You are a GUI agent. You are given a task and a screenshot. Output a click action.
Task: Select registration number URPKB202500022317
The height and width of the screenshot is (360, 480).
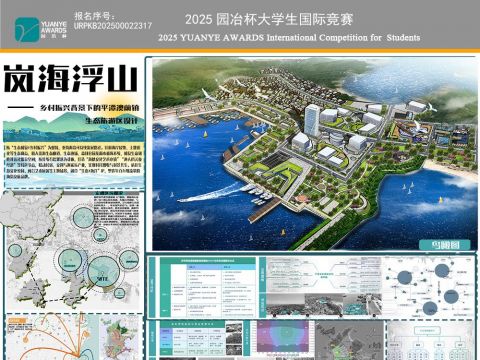point(113,26)
